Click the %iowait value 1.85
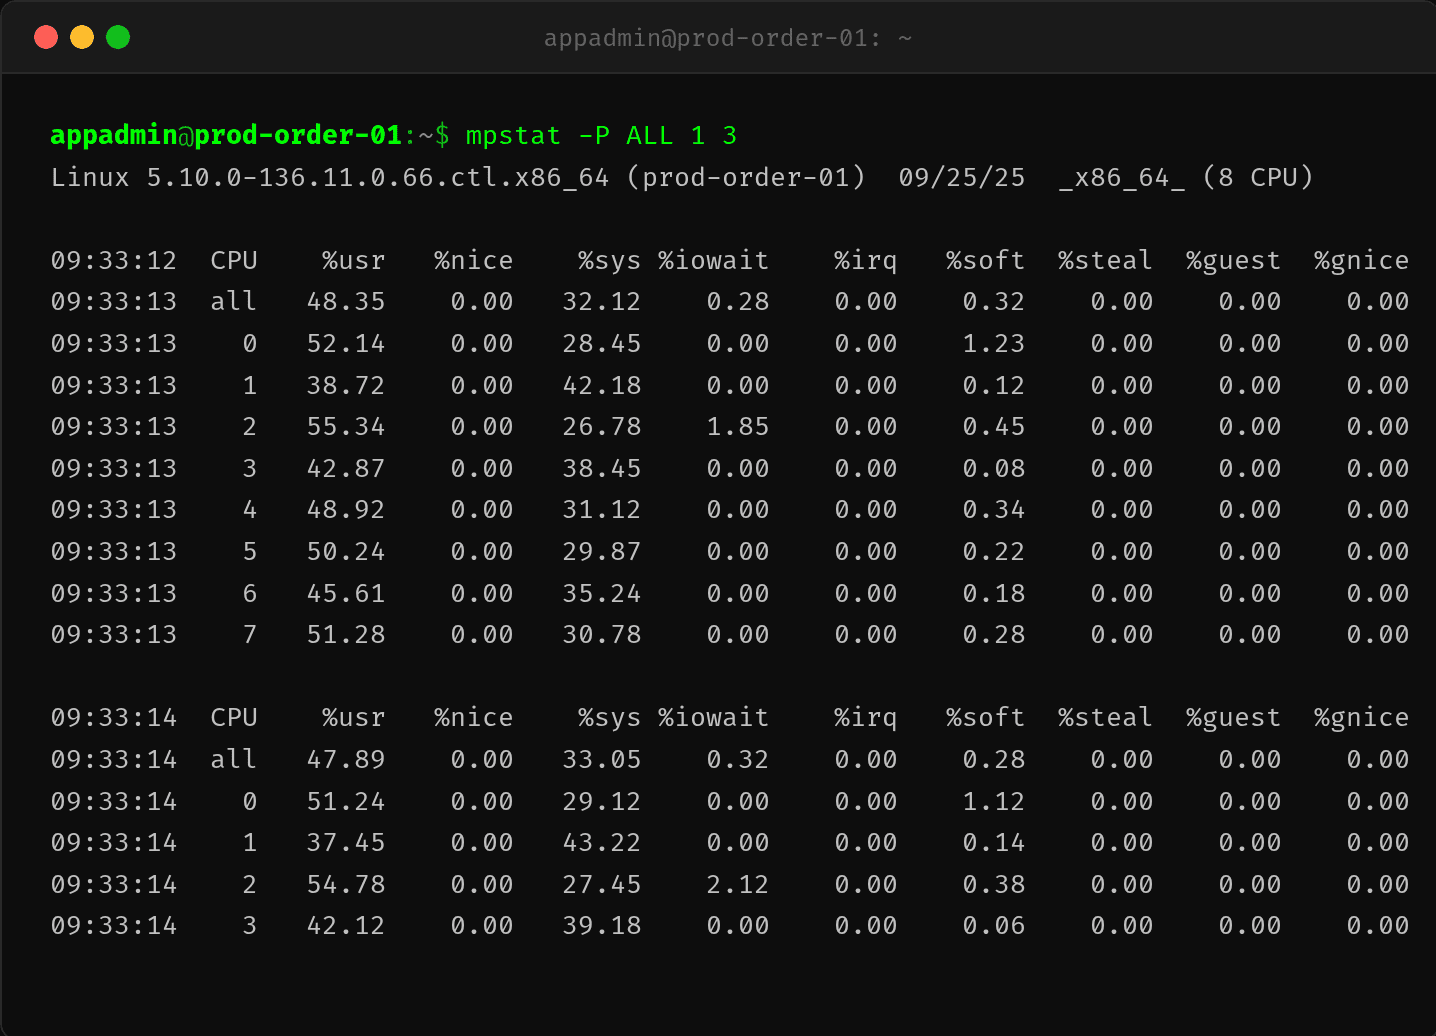The image size is (1436, 1036). (x=737, y=426)
